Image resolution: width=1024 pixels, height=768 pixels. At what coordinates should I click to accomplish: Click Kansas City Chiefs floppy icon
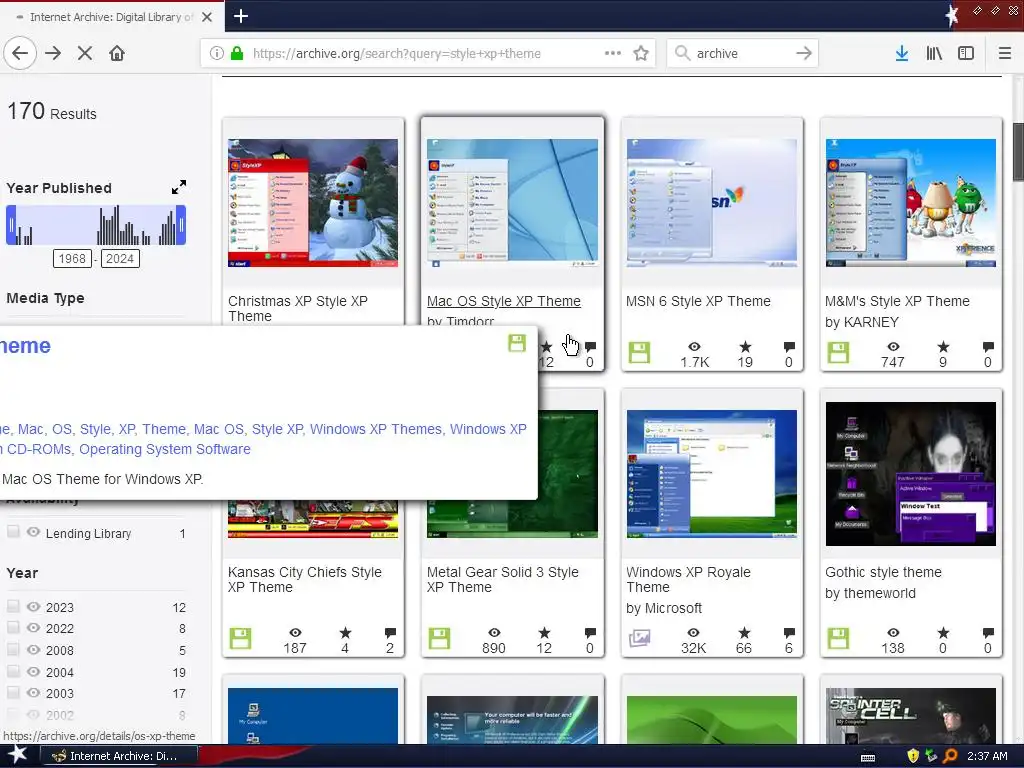(240, 638)
